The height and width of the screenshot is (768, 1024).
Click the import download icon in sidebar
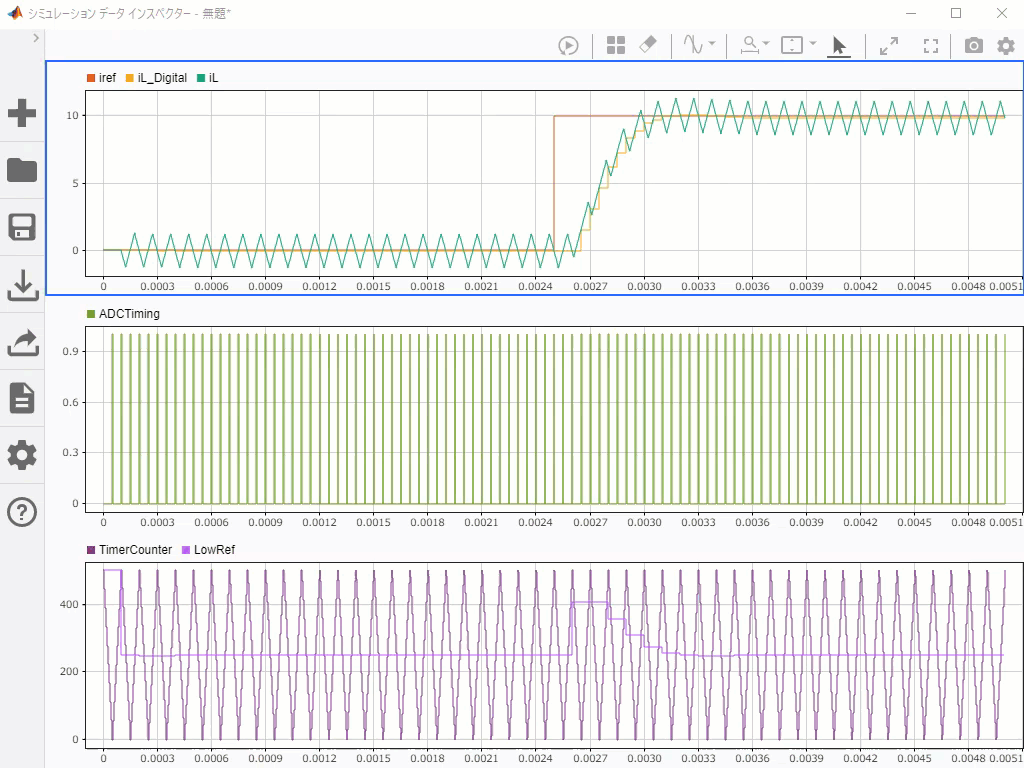tap(22, 286)
